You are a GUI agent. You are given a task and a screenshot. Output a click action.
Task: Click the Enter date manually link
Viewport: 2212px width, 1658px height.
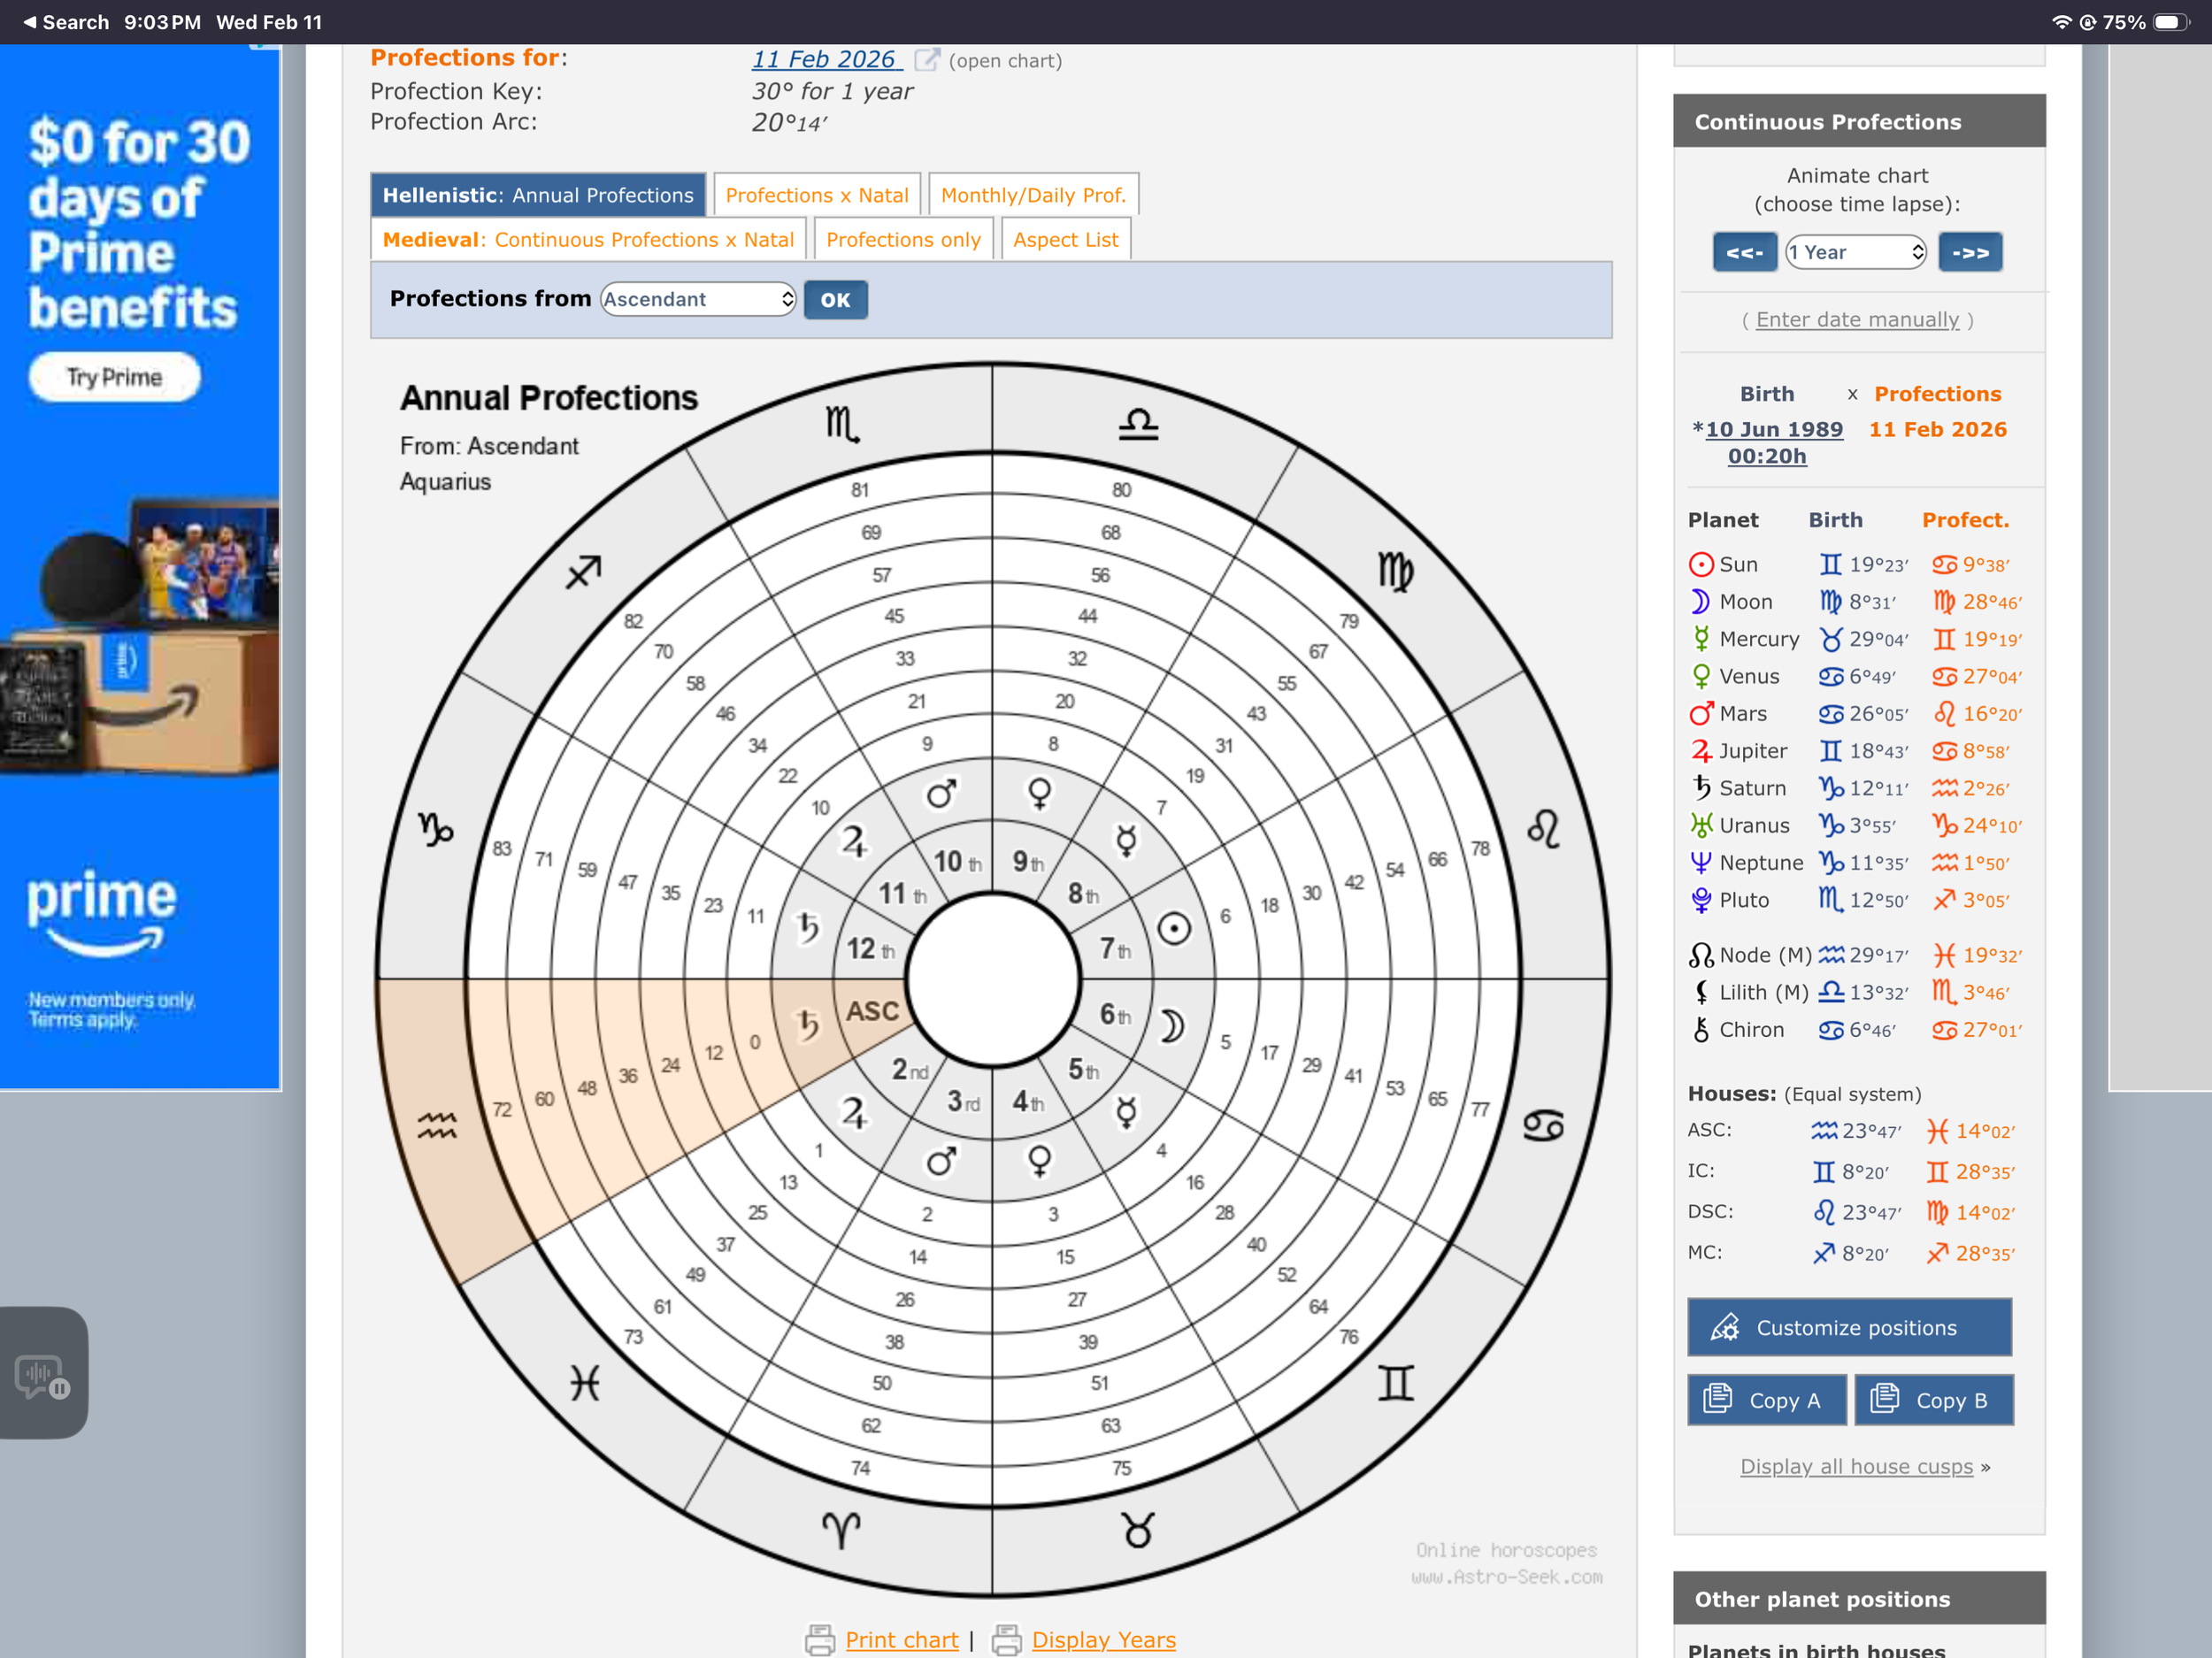[1857, 320]
